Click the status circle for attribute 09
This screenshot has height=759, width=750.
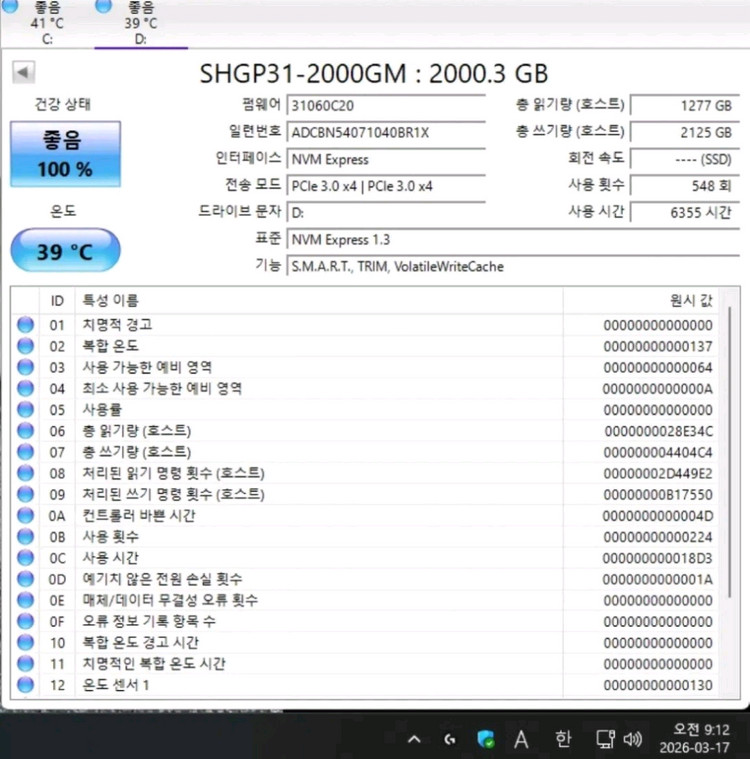tap(25, 495)
